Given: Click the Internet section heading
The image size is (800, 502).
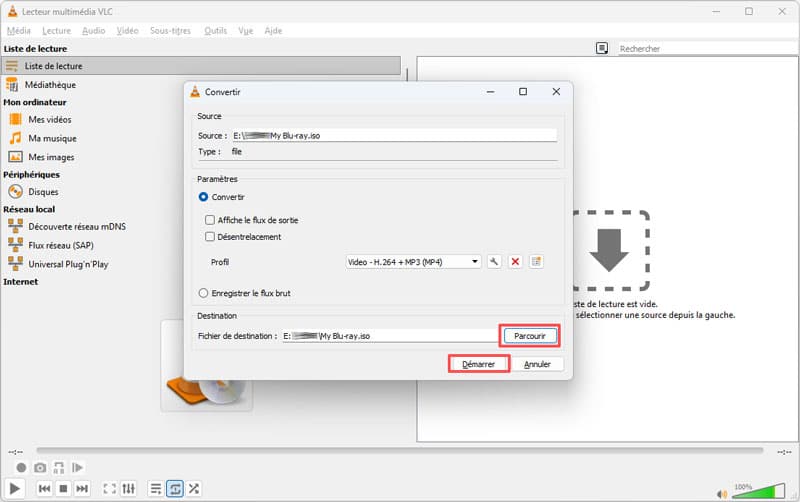Looking at the screenshot, I should 20,282.
